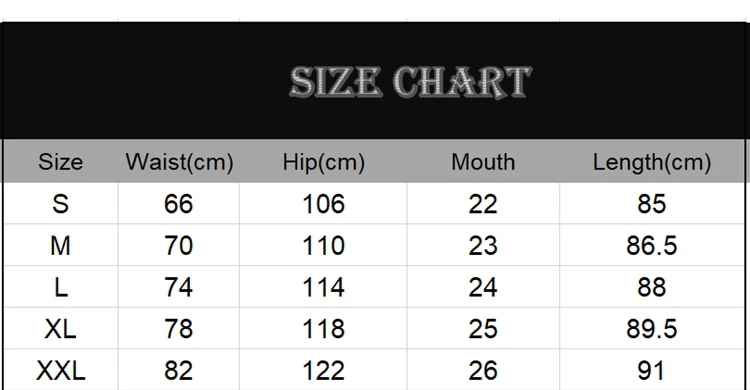Click waist value 66 for size S
This screenshot has width=750, height=390.
click(178, 204)
